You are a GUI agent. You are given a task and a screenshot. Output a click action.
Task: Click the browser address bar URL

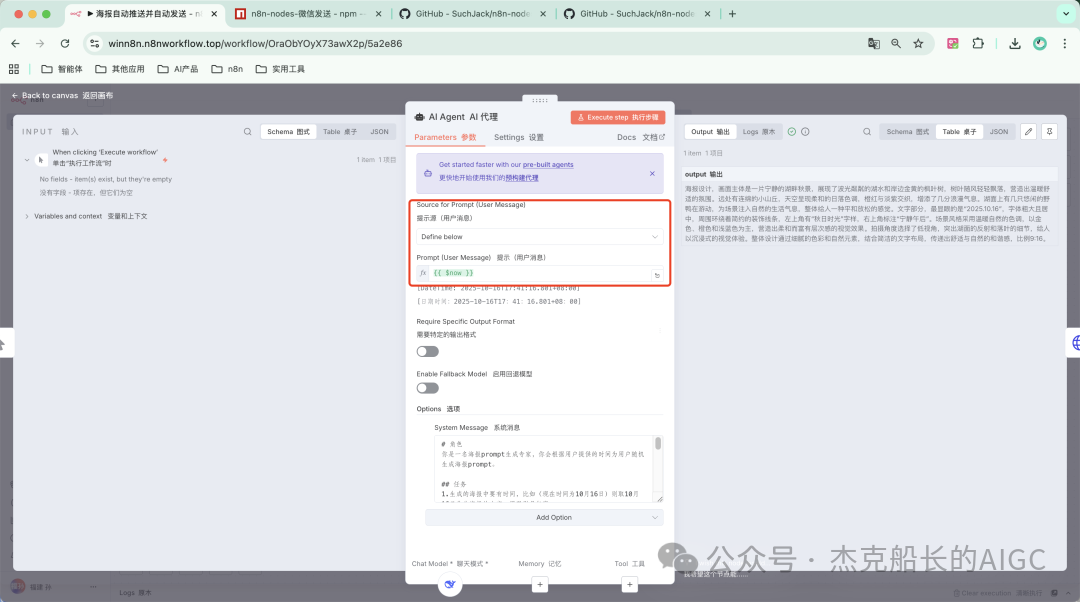click(x=255, y=43)
